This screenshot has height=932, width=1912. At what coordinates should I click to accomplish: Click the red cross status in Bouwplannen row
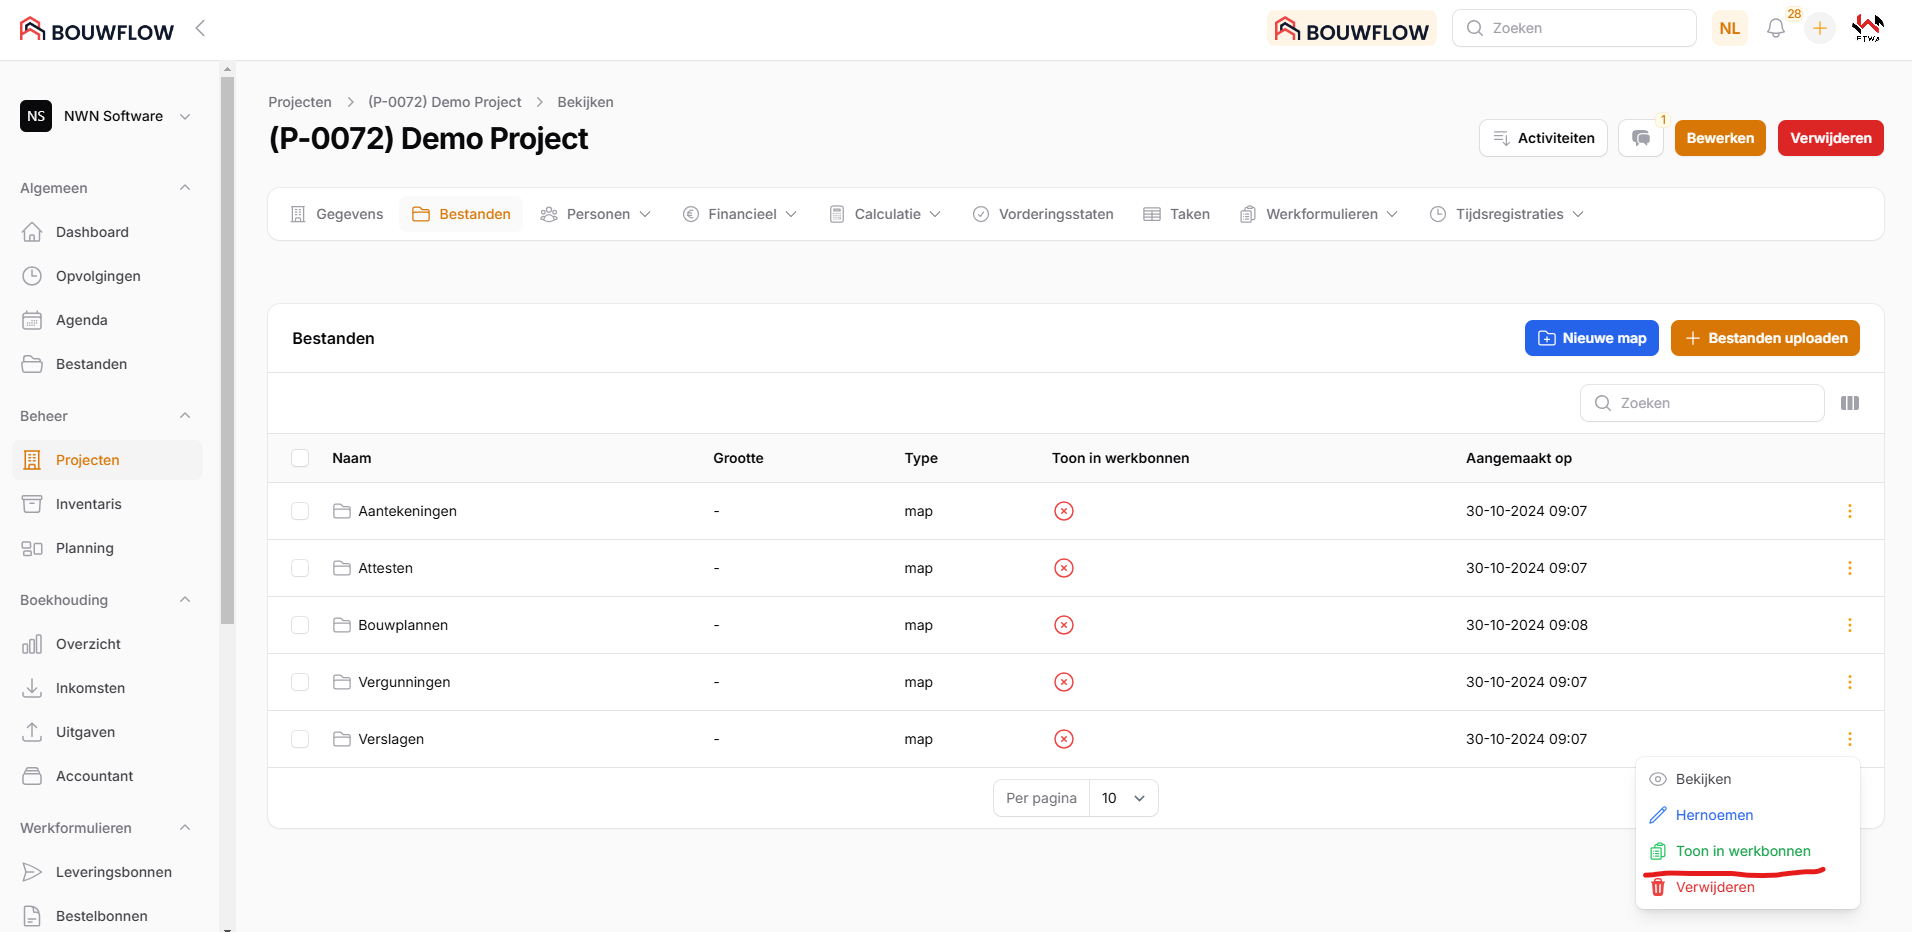(x=1064, y=625)
